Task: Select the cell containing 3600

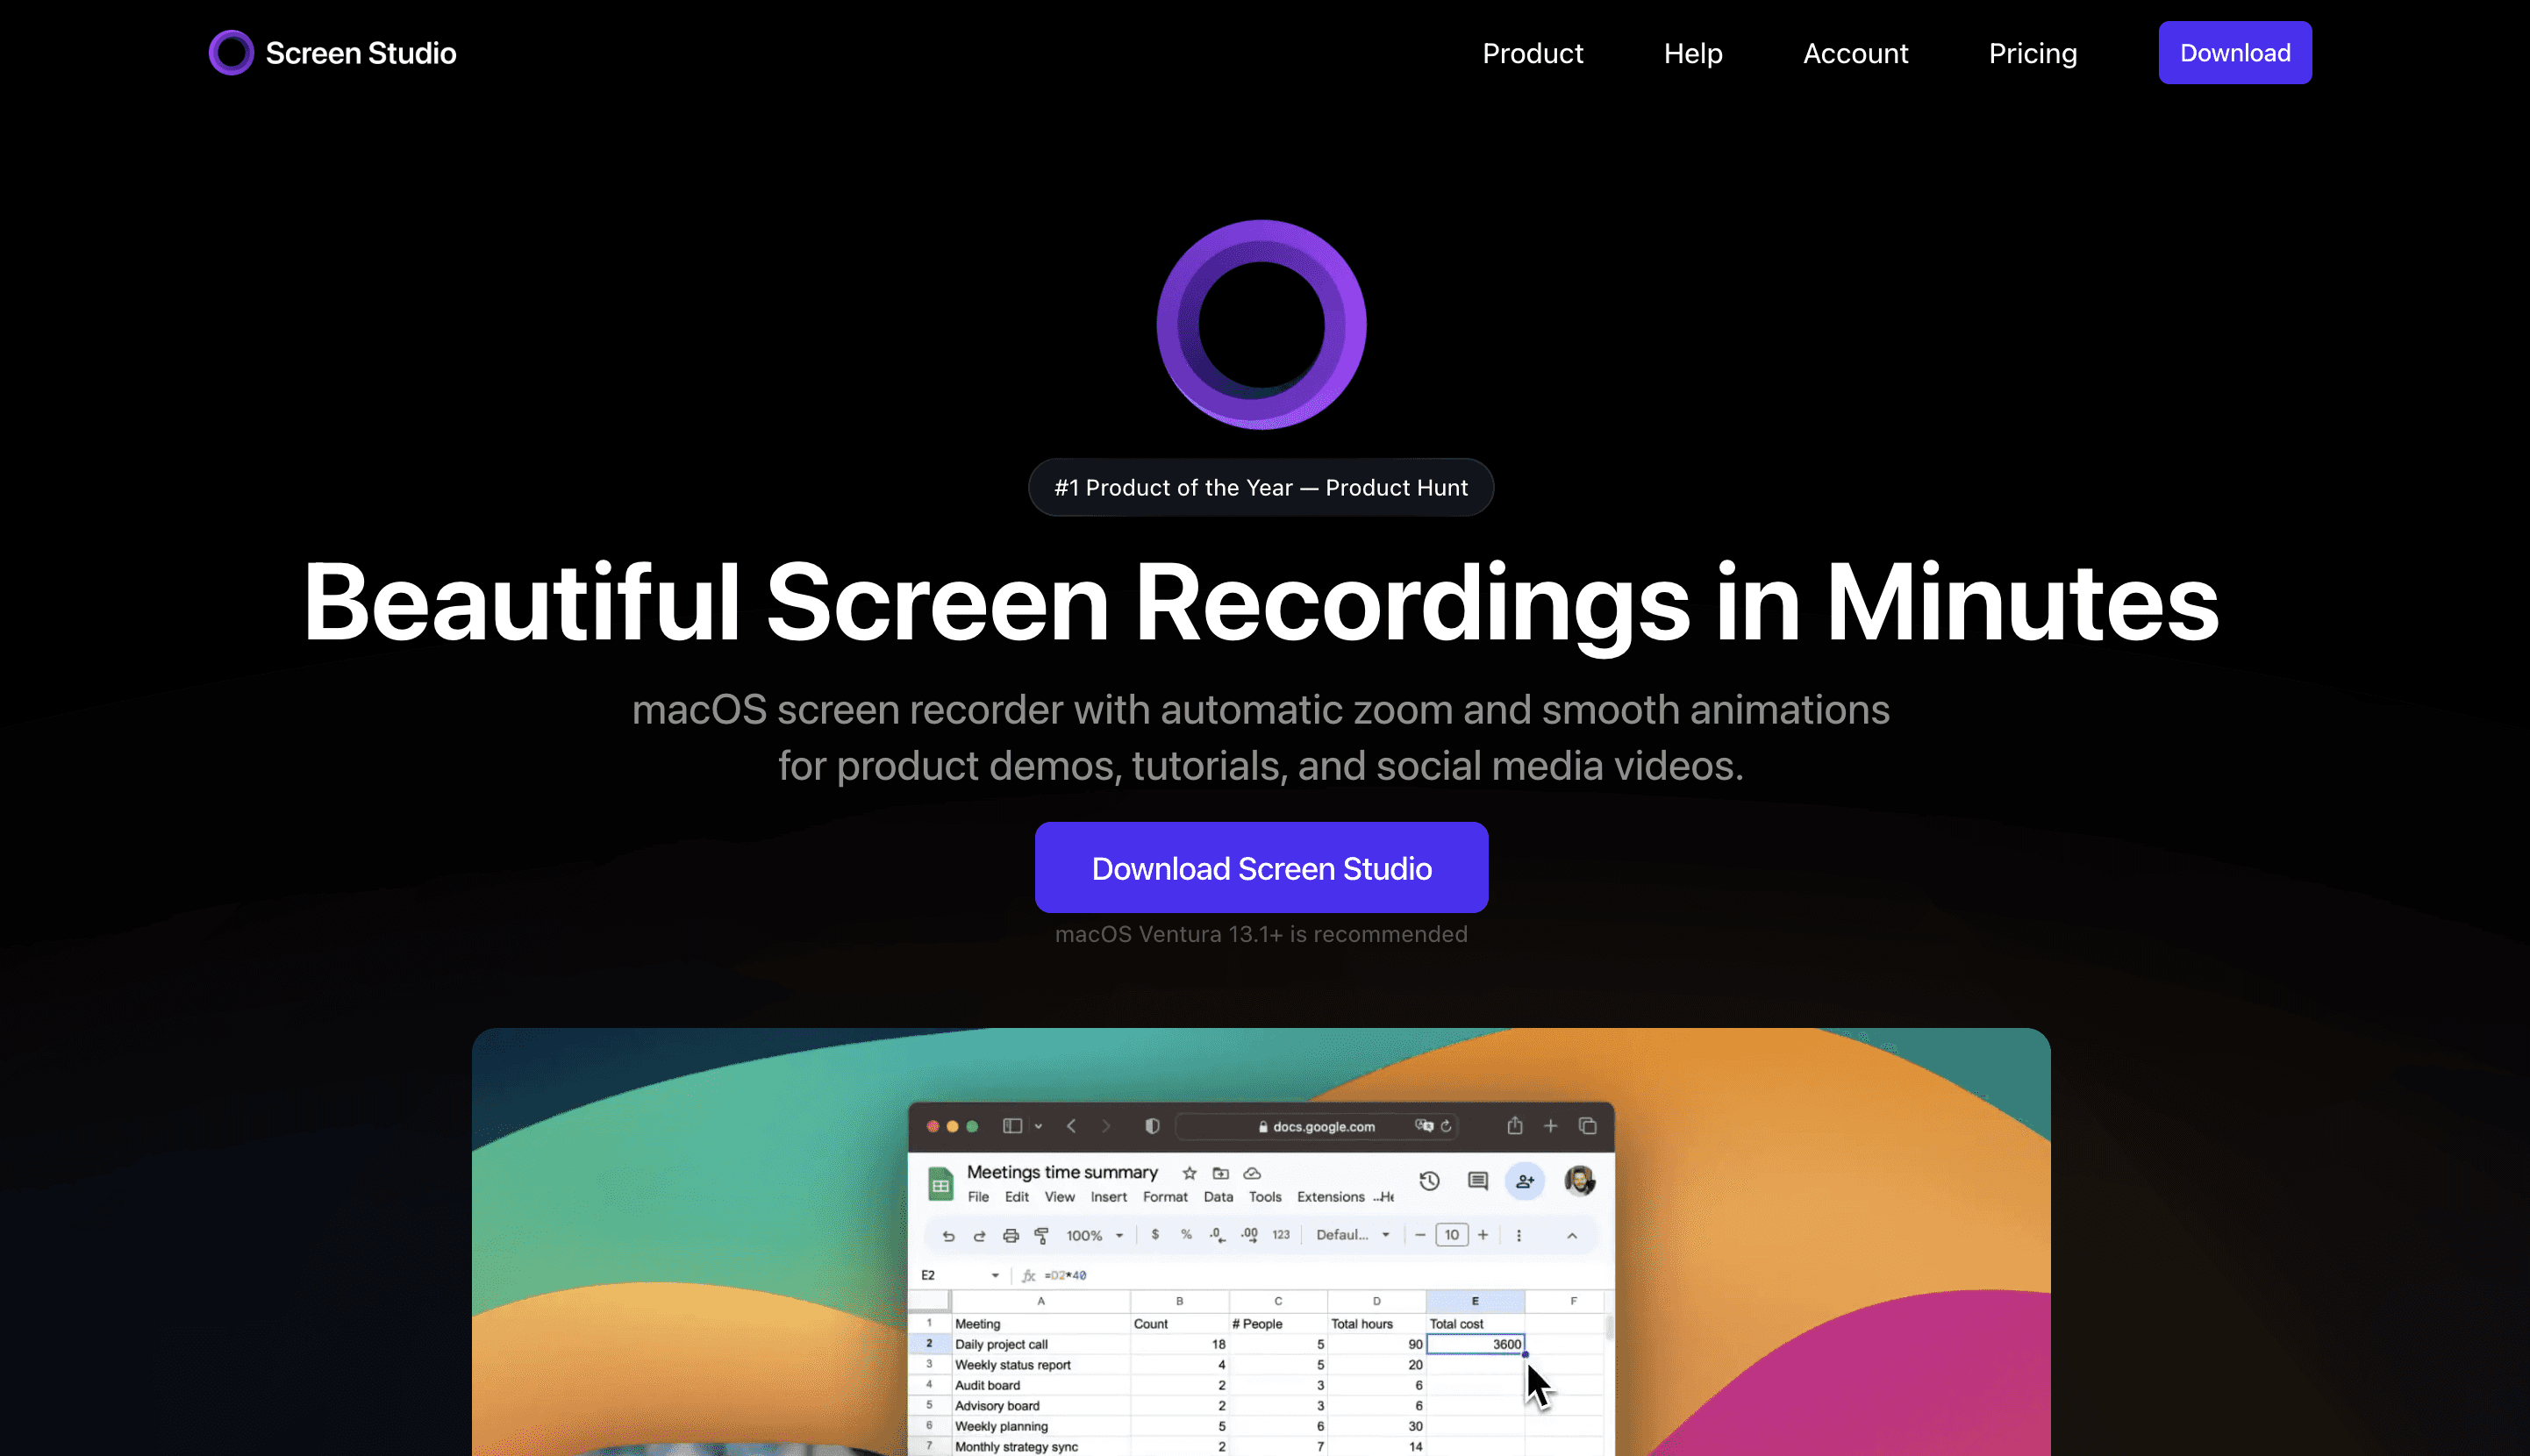Action: [1475, 1345]
